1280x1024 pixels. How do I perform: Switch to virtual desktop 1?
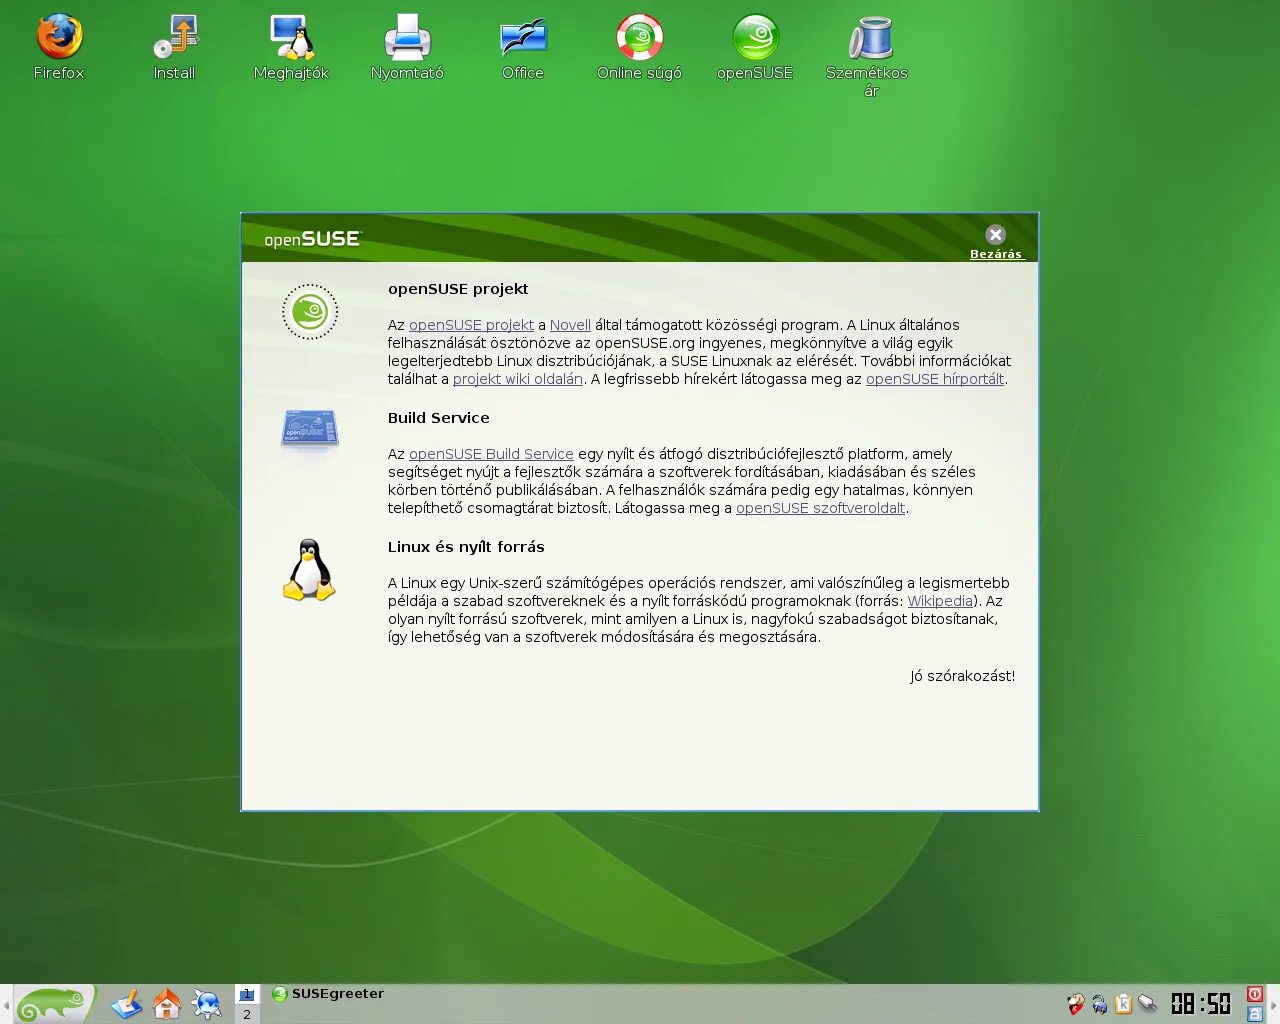pos(247,994)
